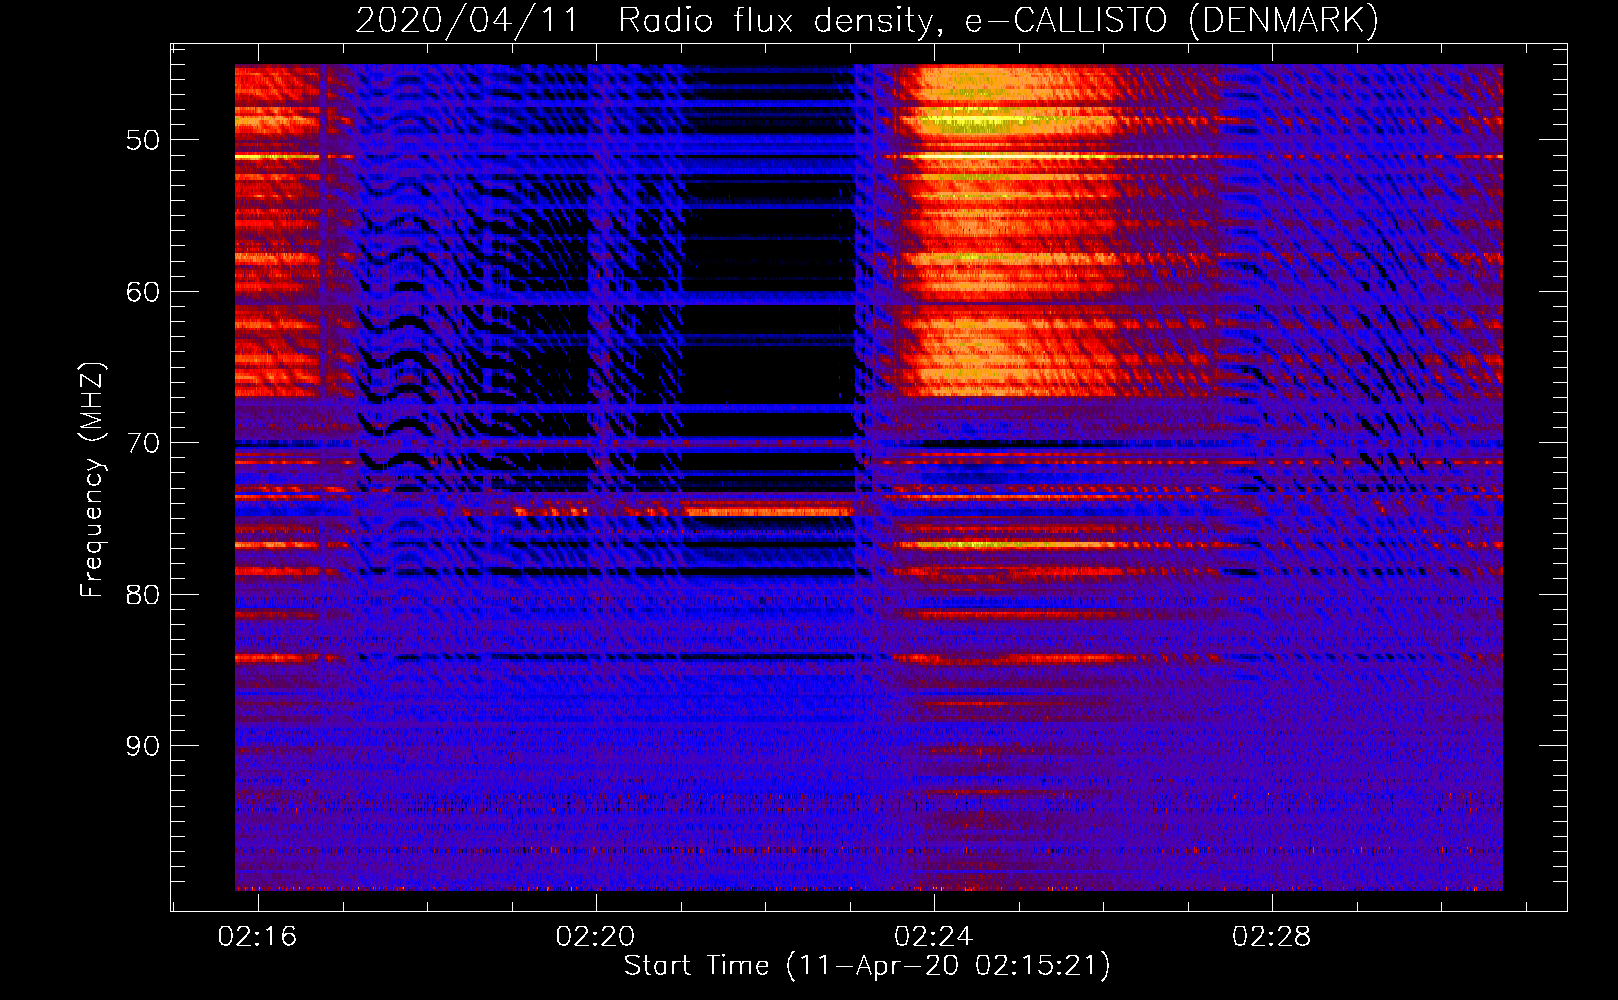Click the 70 frequency tick label
Viewport: 1618px width, 1000px height.
point(142,443)
